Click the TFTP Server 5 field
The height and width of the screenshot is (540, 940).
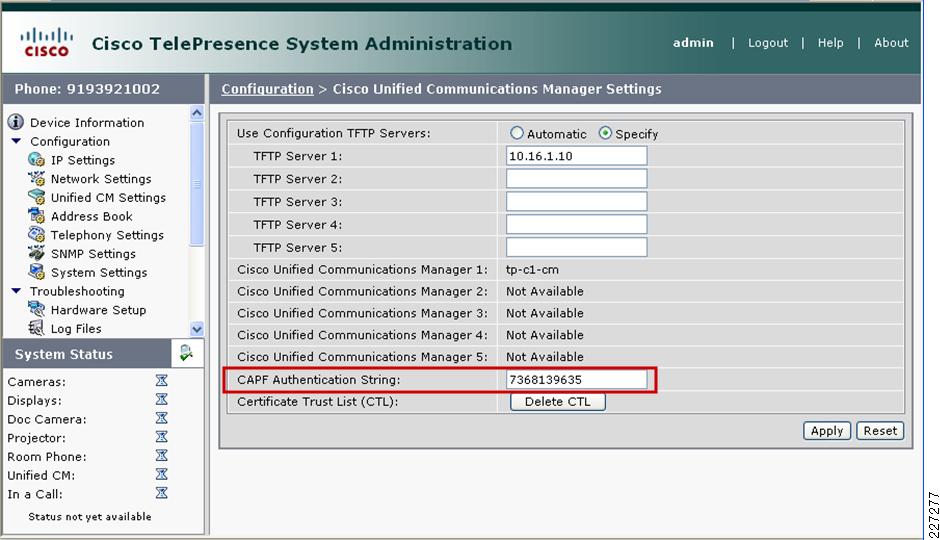[576, 247]
